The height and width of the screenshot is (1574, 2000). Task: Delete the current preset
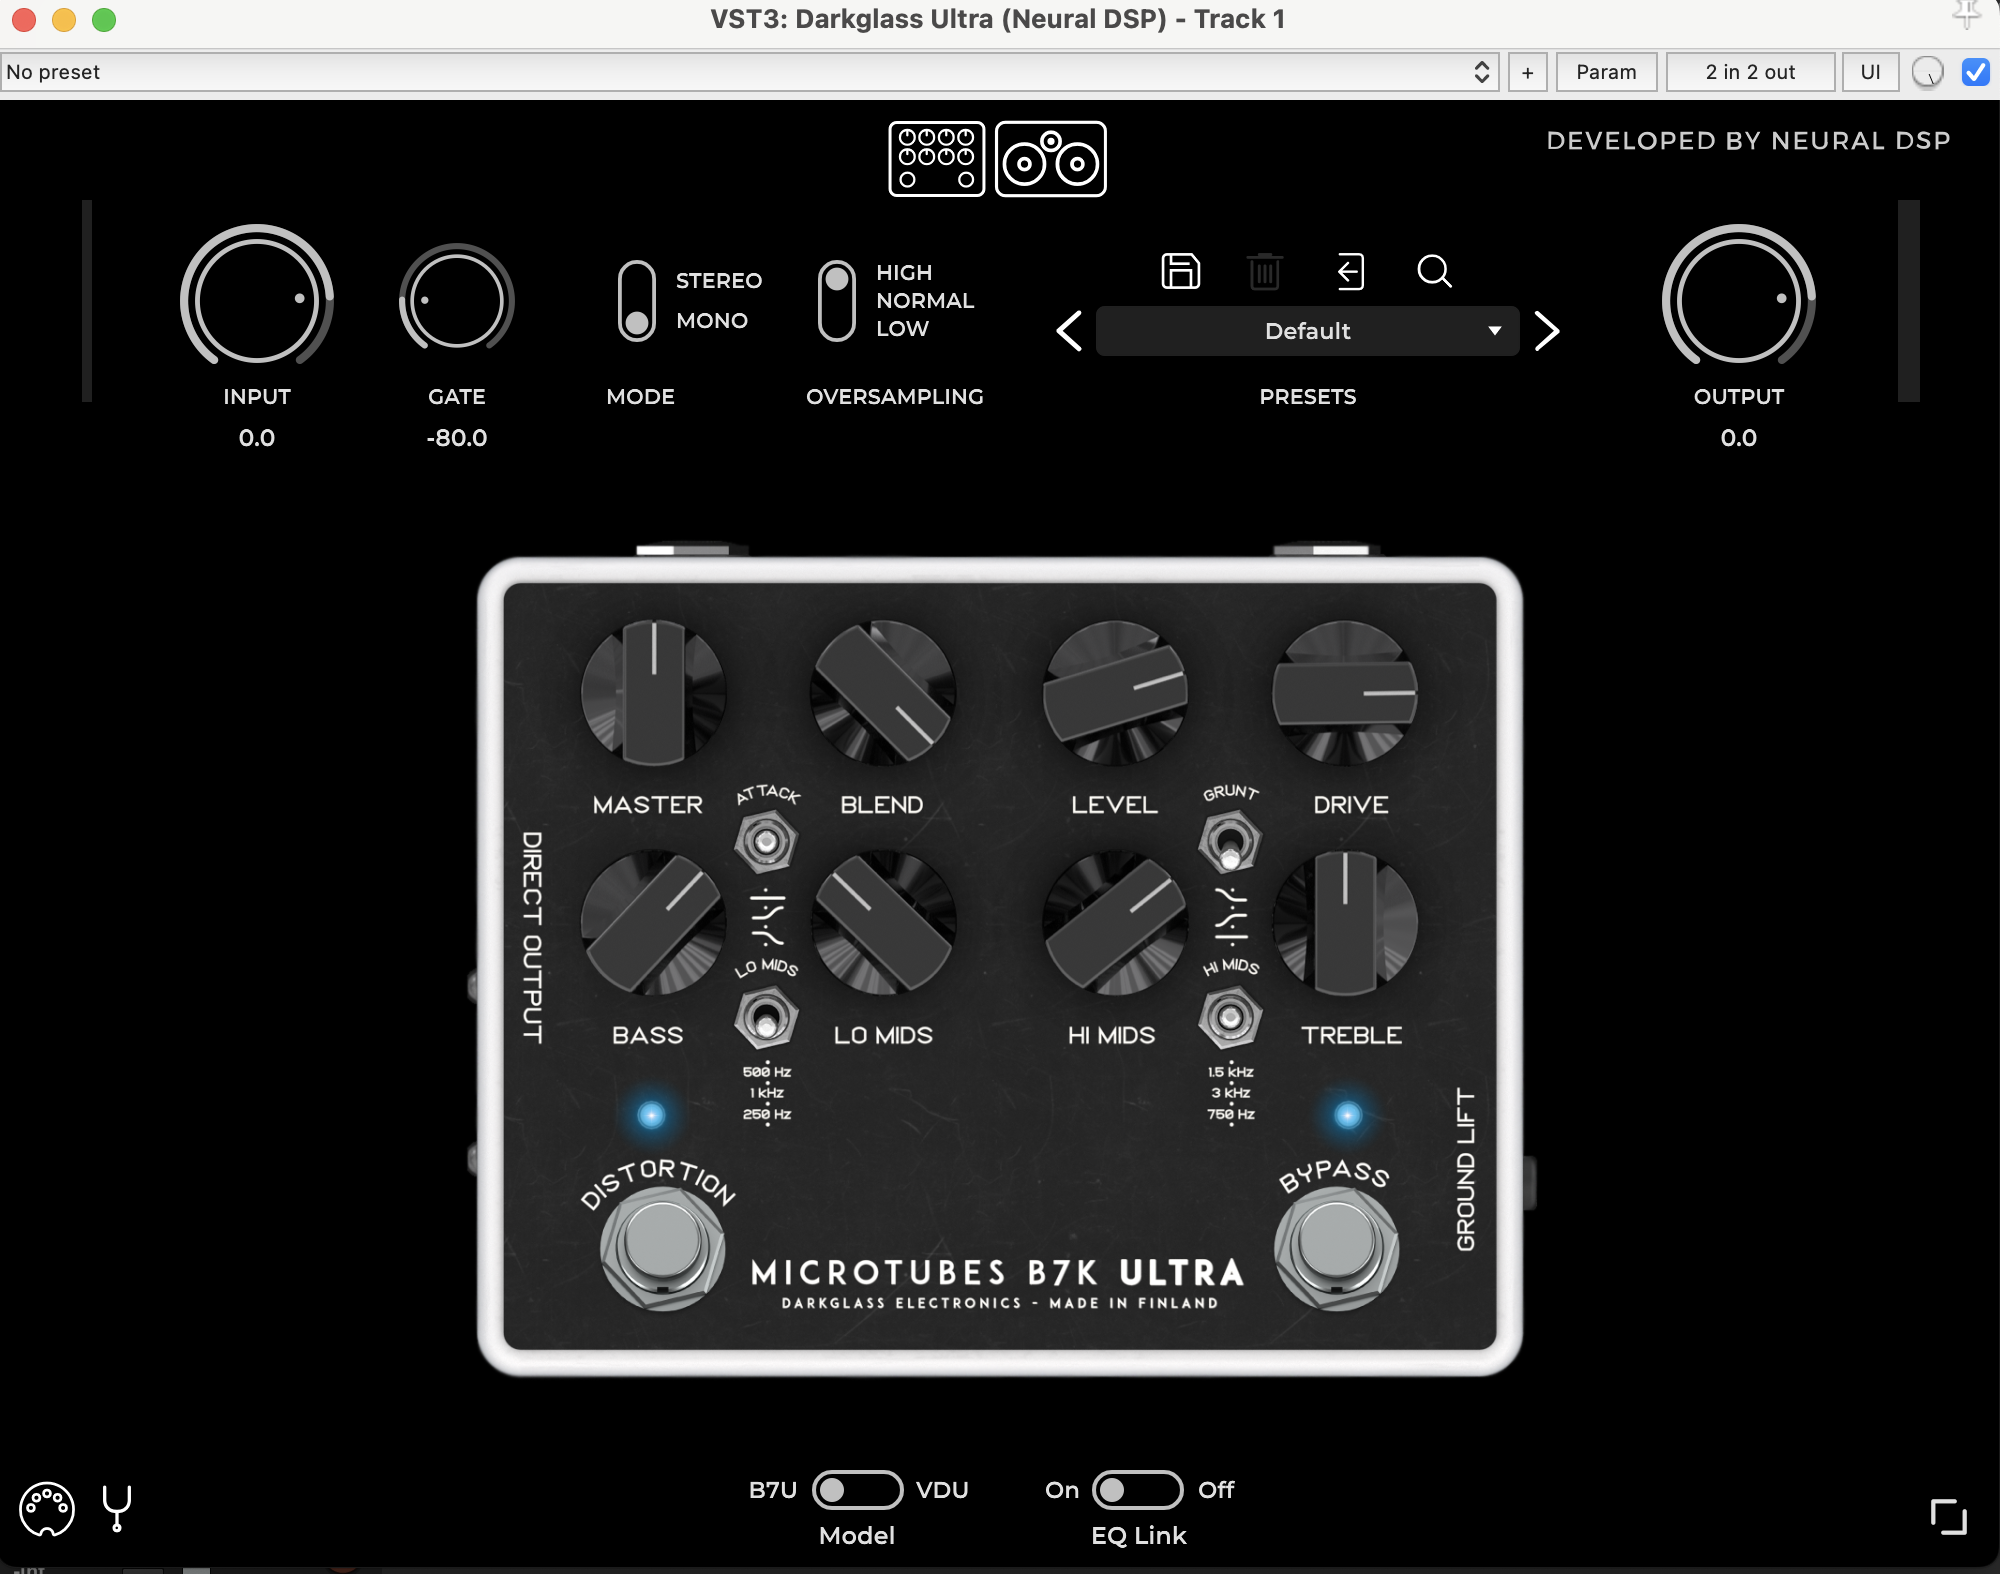pyautogui.click(x=1264, y=272)
